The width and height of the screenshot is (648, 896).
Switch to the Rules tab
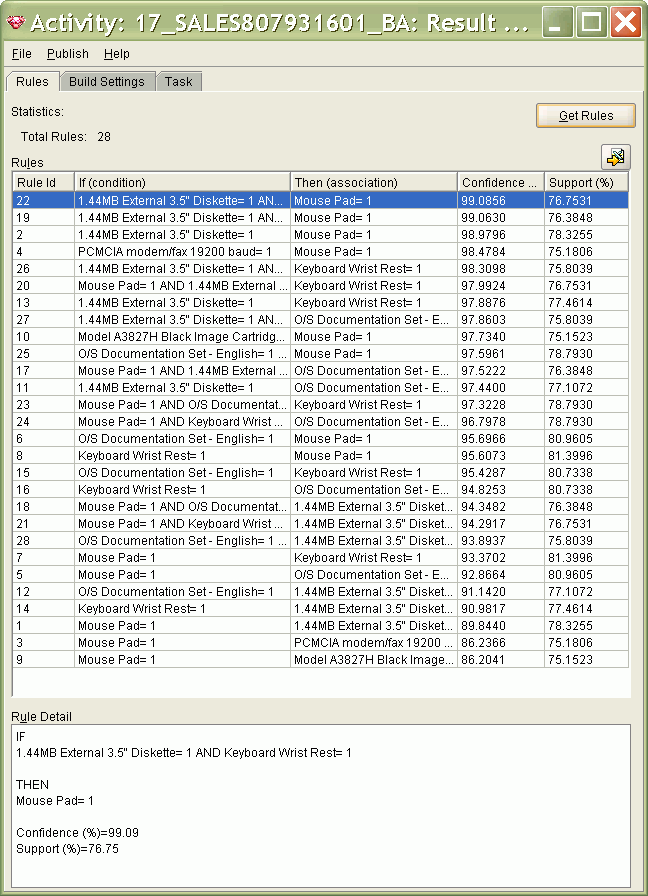32,82
